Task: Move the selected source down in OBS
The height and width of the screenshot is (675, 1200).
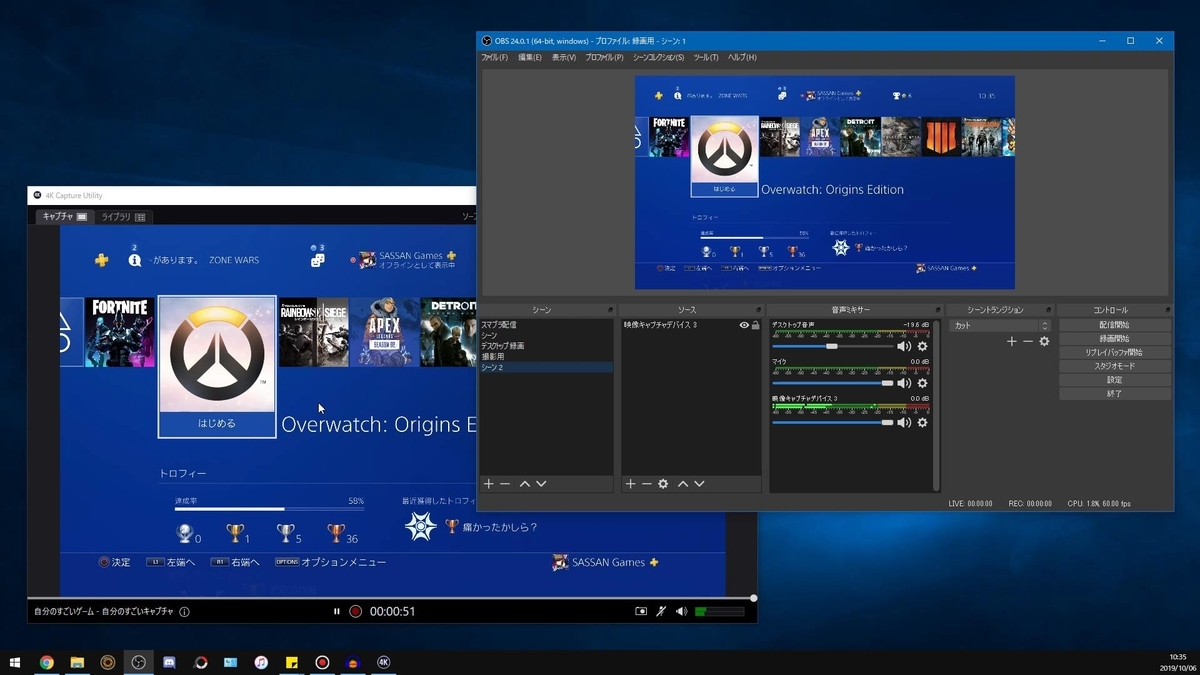Action: (x=699, y=484)
